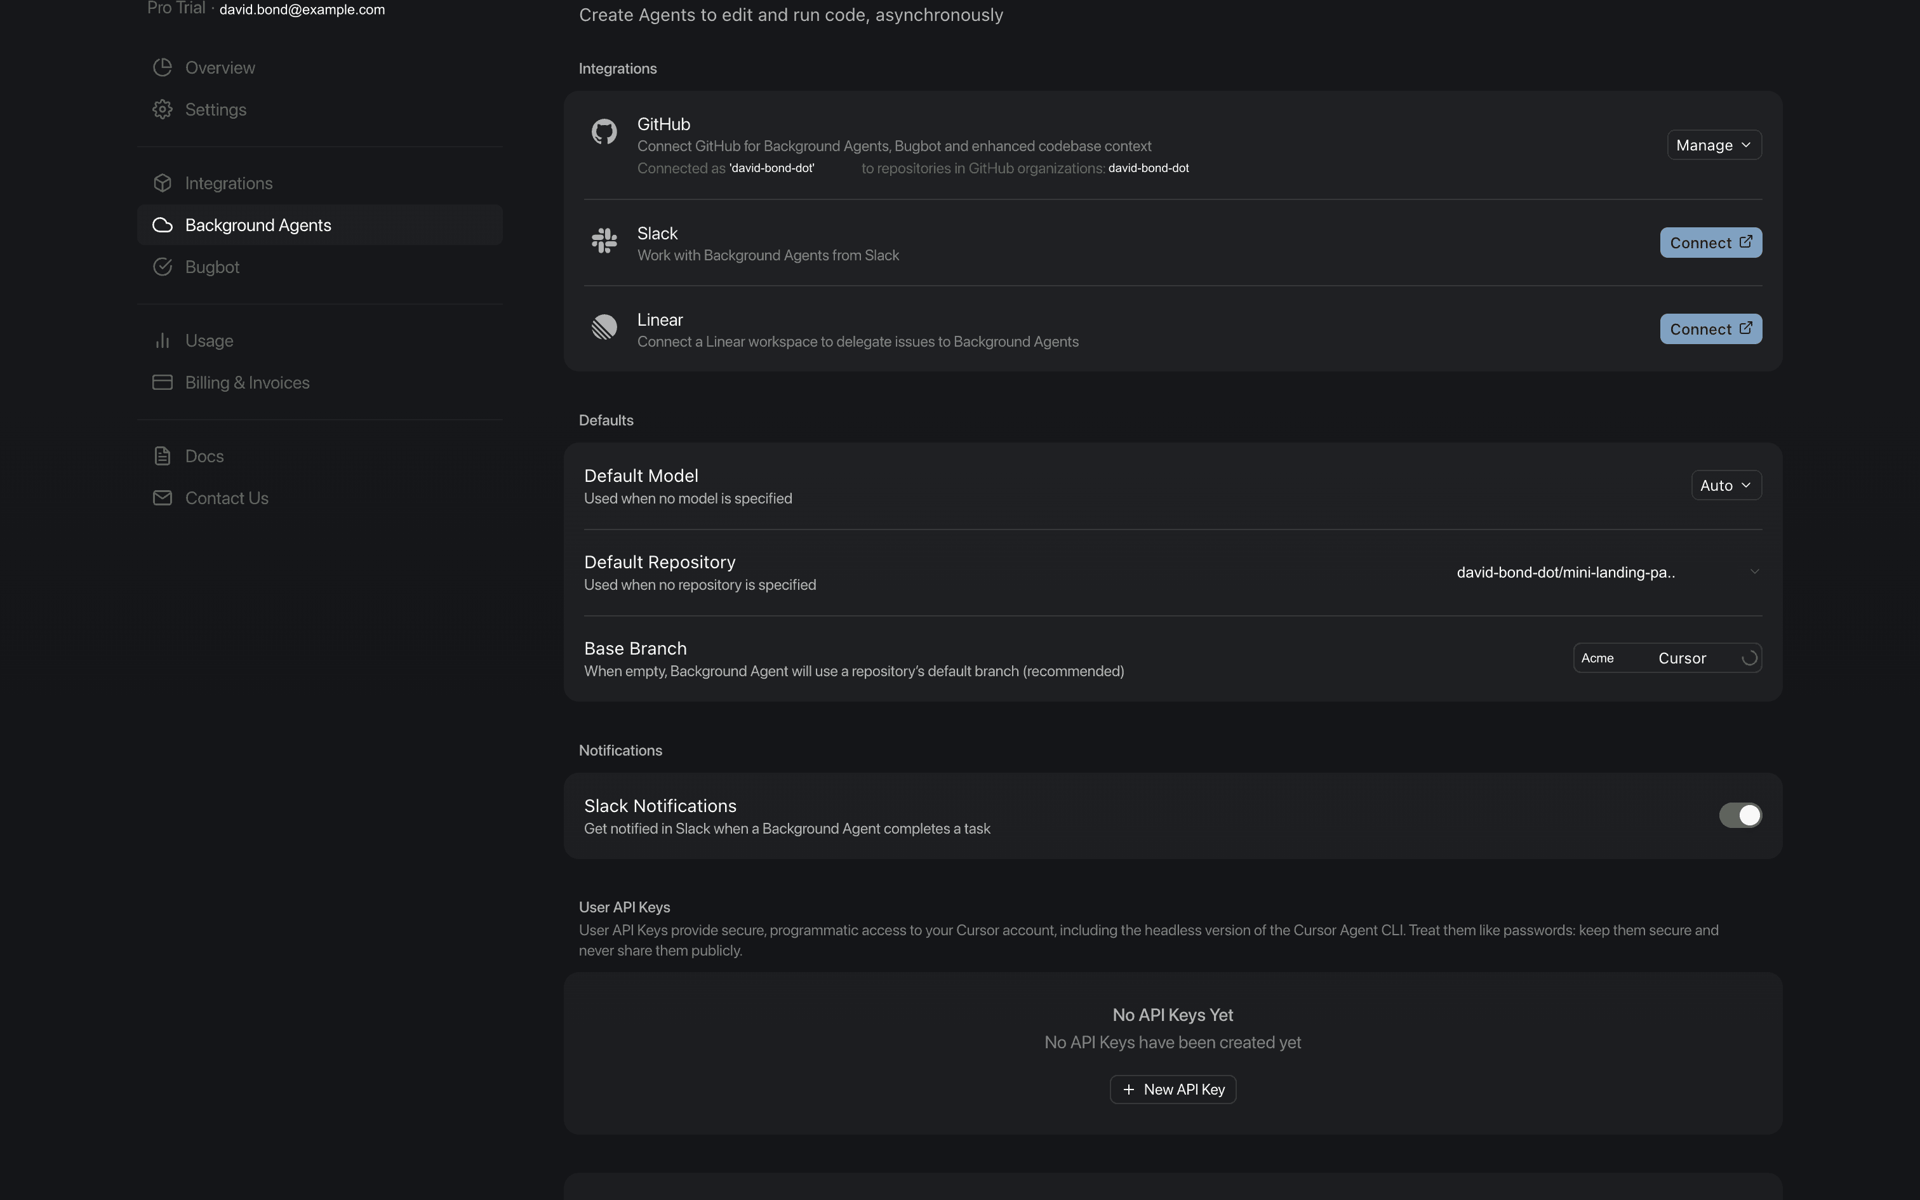This screenshot has width=1920, height=1200.
Task: Click the plus icon on New API Key
Action: tap(1128, 1089)
